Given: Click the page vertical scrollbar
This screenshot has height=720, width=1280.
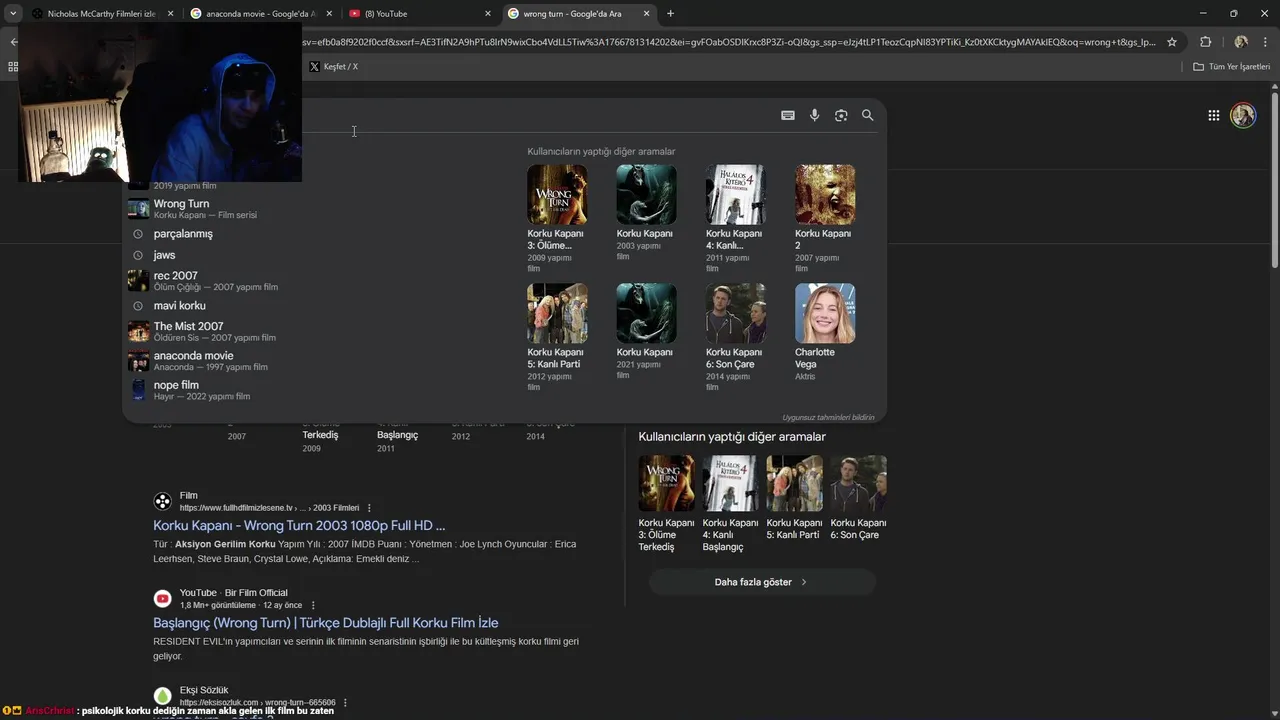Looking at the screenshot, I should pyautogui.click(x=1274, y=180).
